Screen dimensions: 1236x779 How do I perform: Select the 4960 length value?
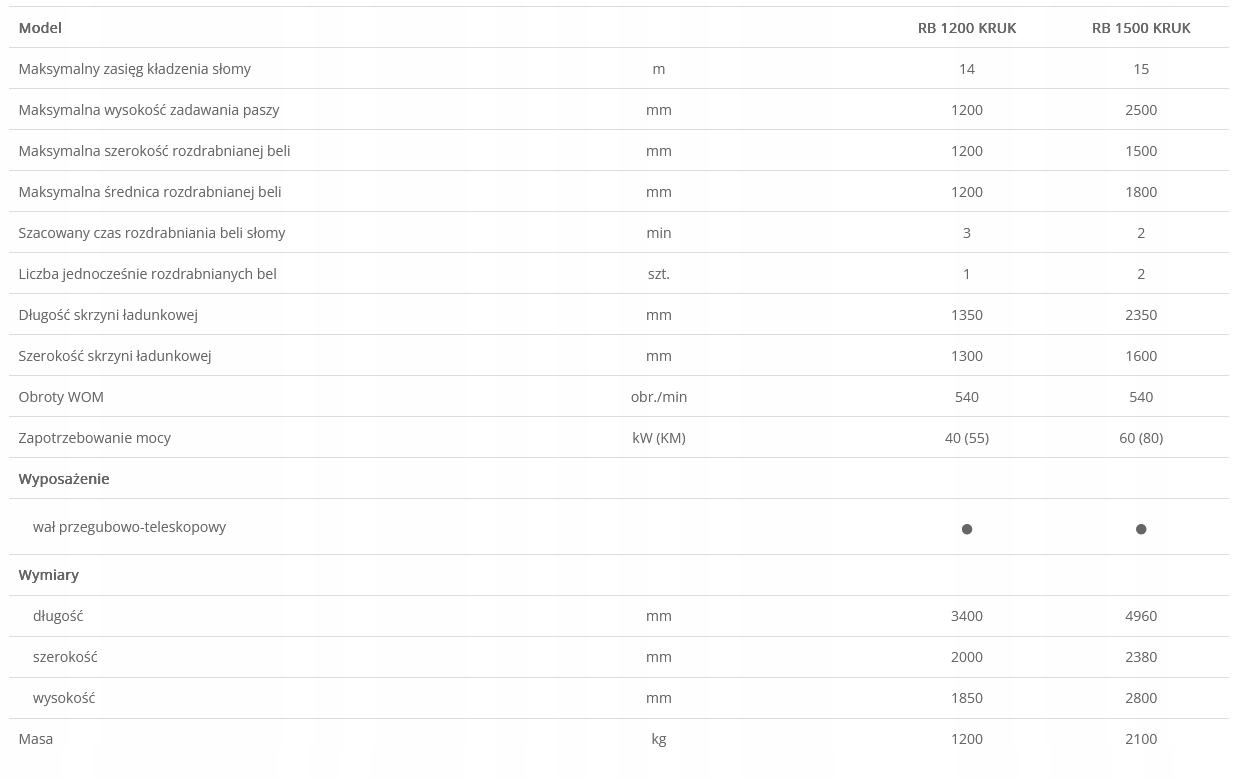(x=1141, y=616)
